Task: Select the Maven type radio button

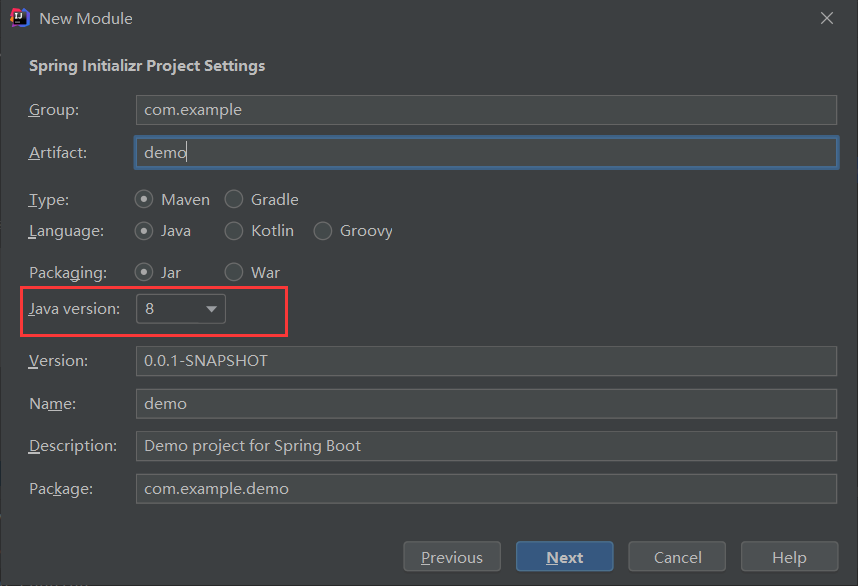Action: pos(144,199)
